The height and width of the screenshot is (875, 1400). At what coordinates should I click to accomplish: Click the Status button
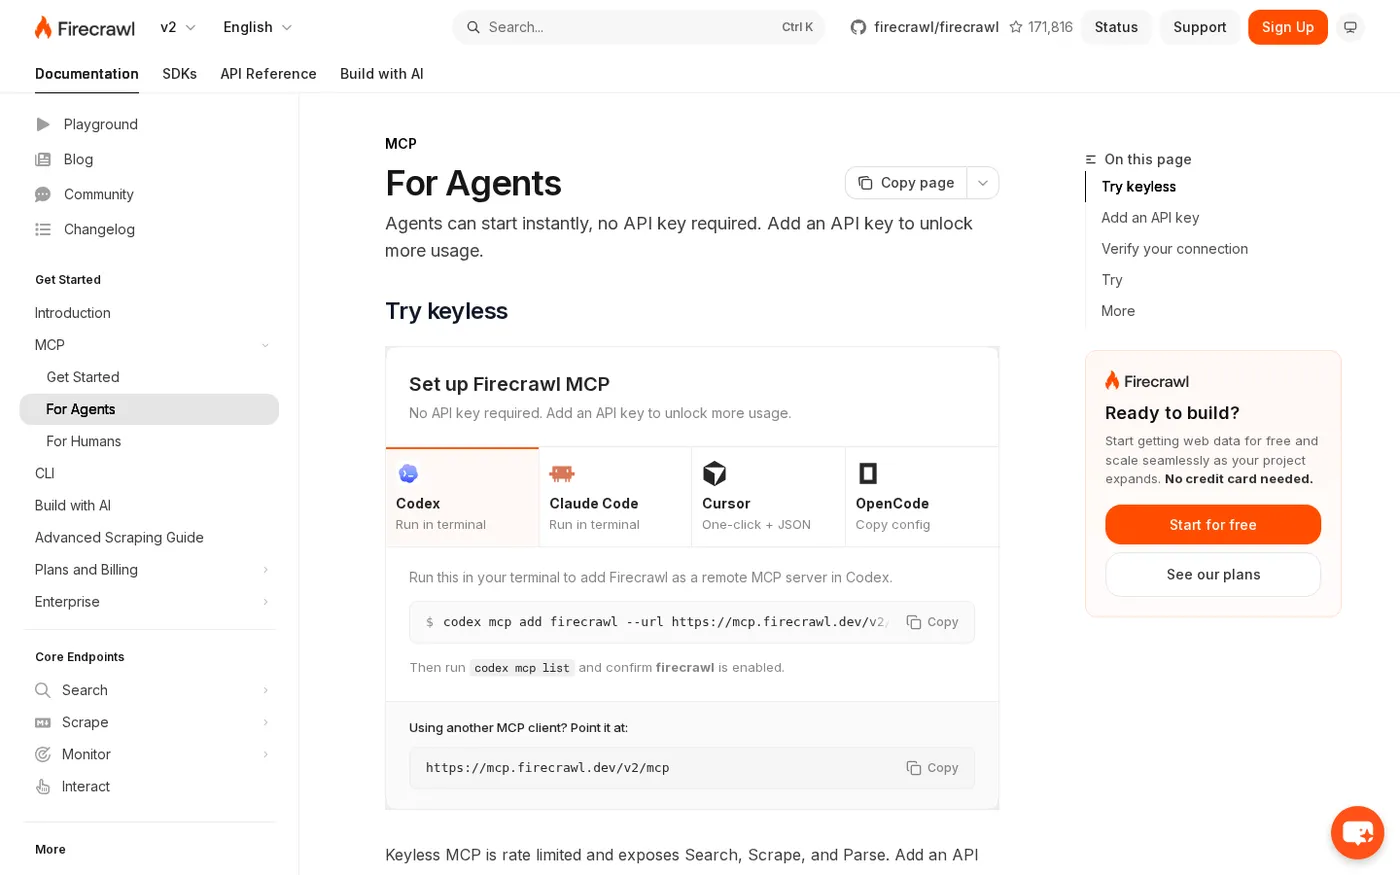[x=1116, y=27]
